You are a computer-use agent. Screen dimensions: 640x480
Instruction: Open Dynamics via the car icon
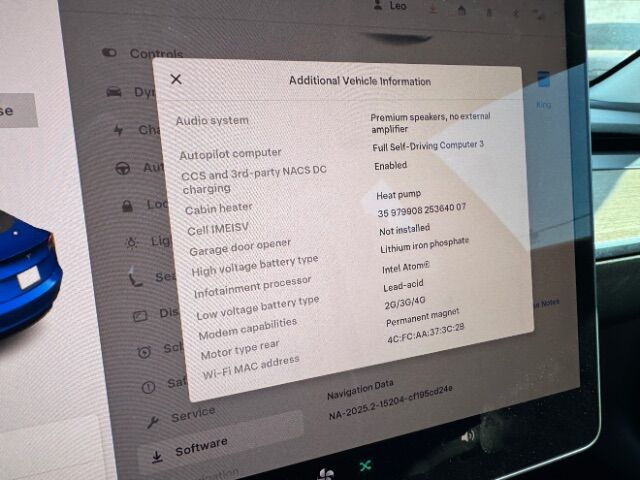(x=114, y=92)
